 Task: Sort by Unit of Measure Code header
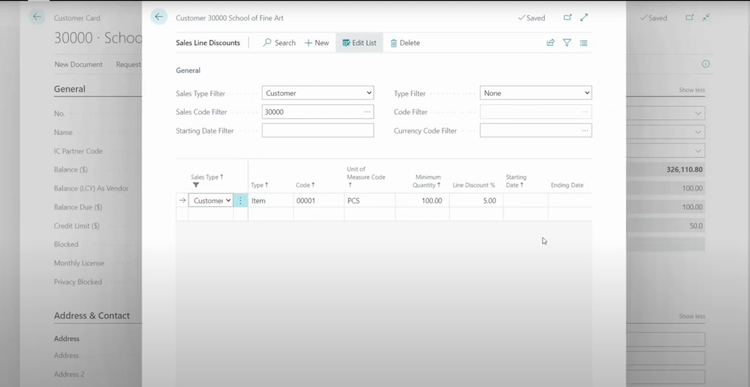coord(366,177)
